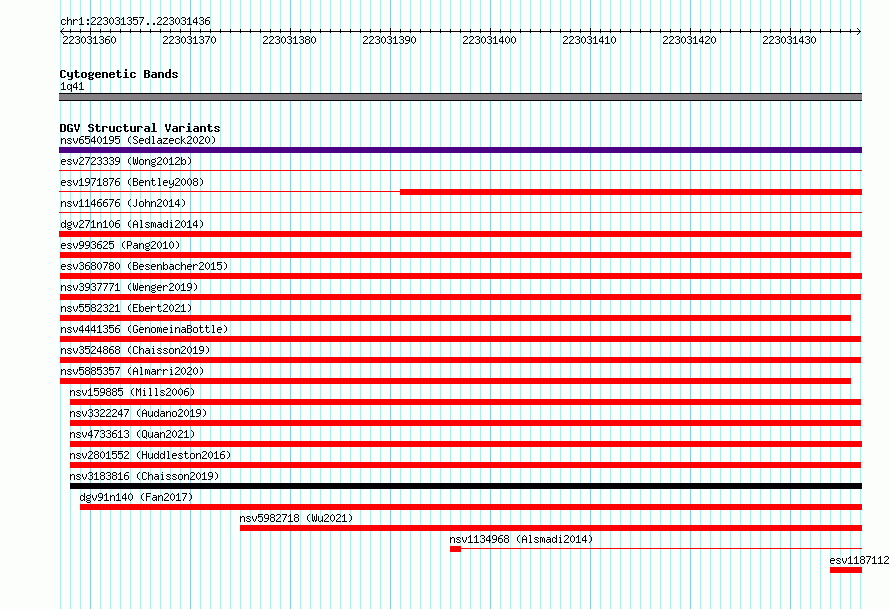This screenshot has width=890, height=609.
Task: Click dgv91n140 (Fan2017) label
Action: coord(136,497)
